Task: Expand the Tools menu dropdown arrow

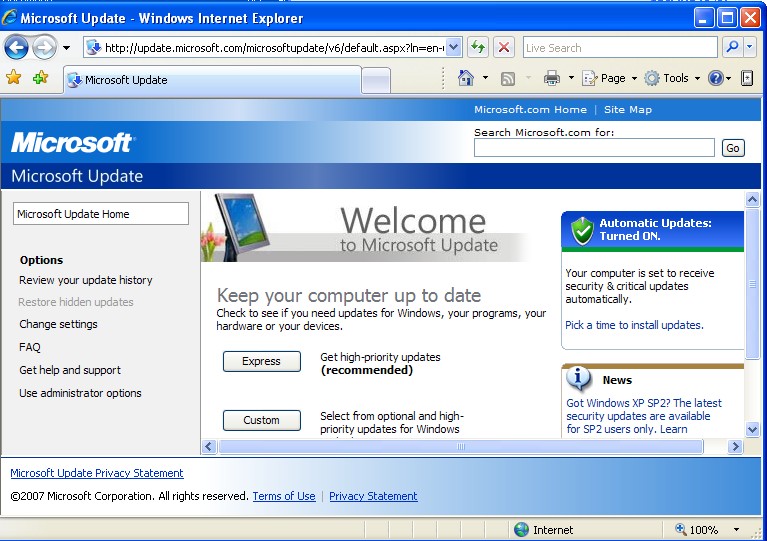Action: click(x=698, y=78)
